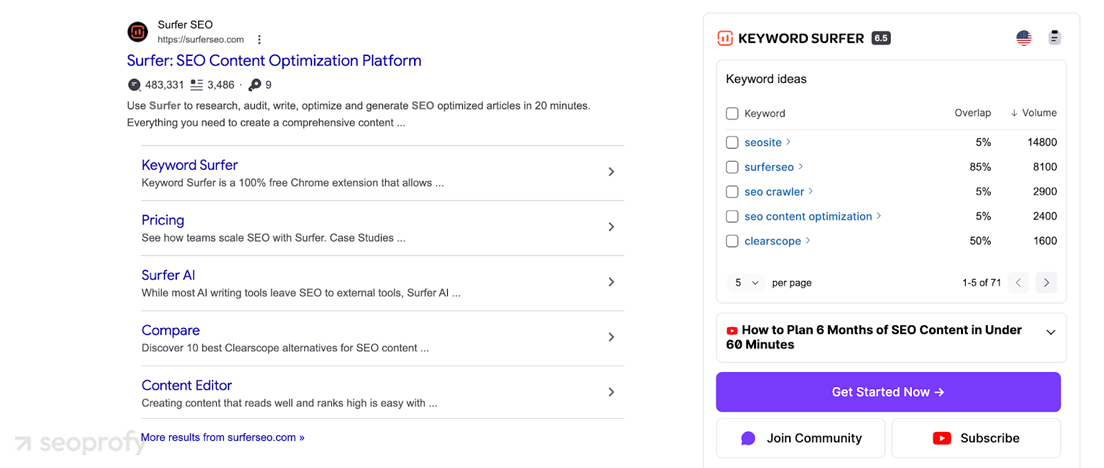The height and width of the screenshot is (468, 1104).
Task: Expand the How to Plan 6 Months video panel
Action: [1051, 332]
